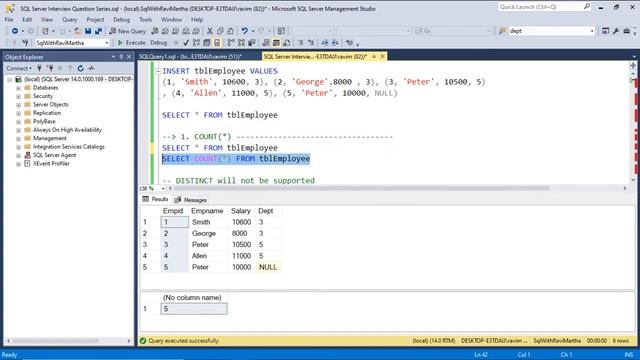Click the SQL Server Agent icon
Viewport: 640px width, 360px height.
tap(27, 155)
